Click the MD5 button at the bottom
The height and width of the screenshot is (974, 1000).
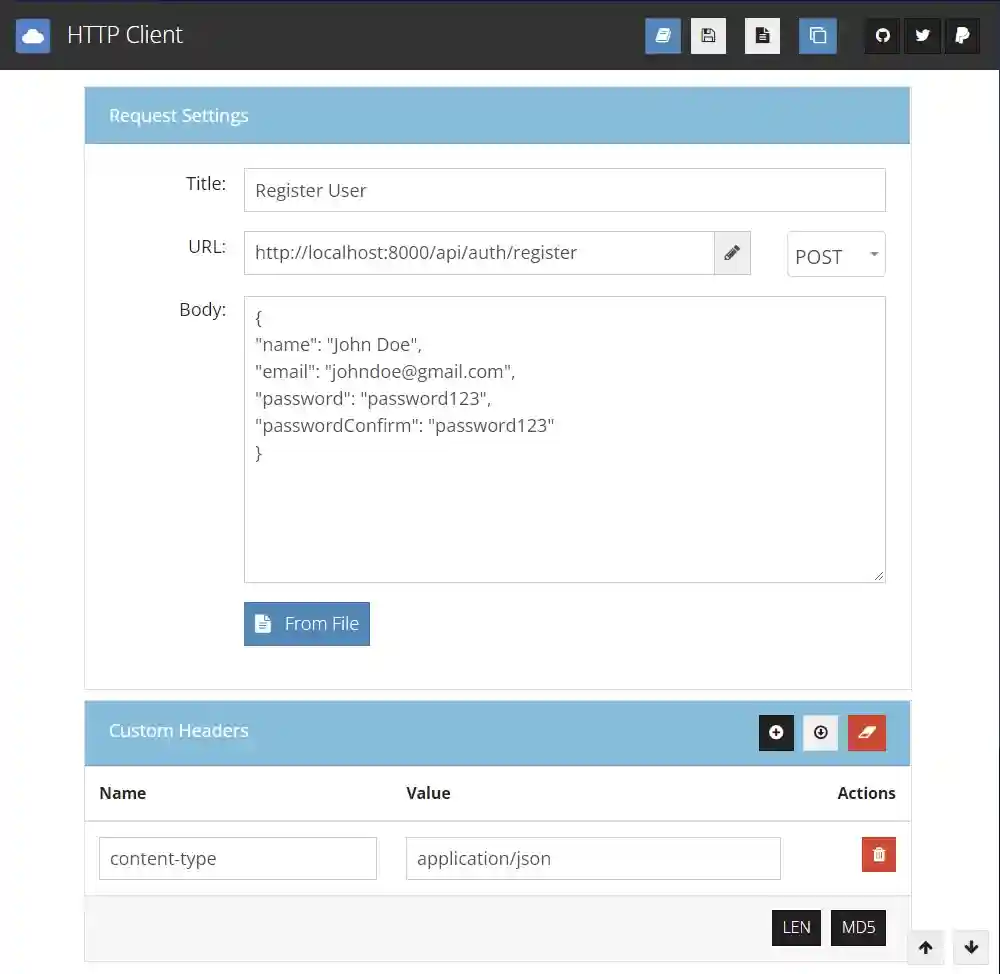pos(858,927)
